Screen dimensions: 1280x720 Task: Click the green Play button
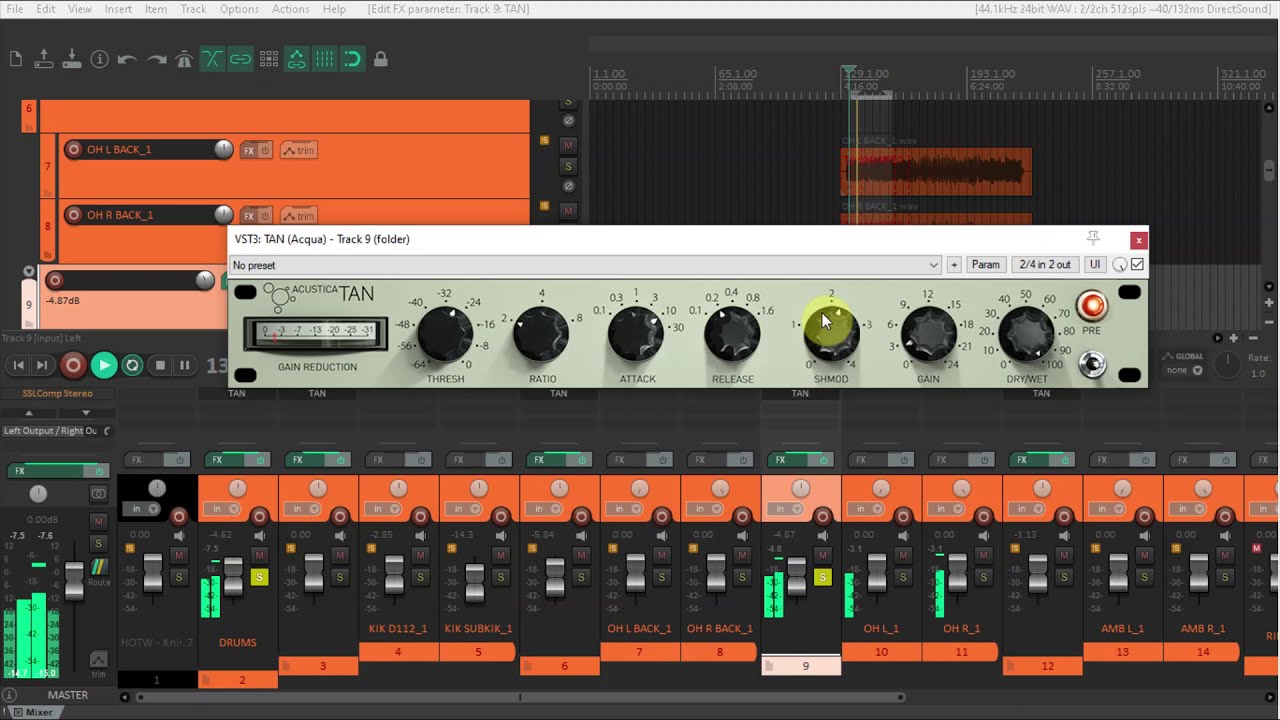point(104,366)
